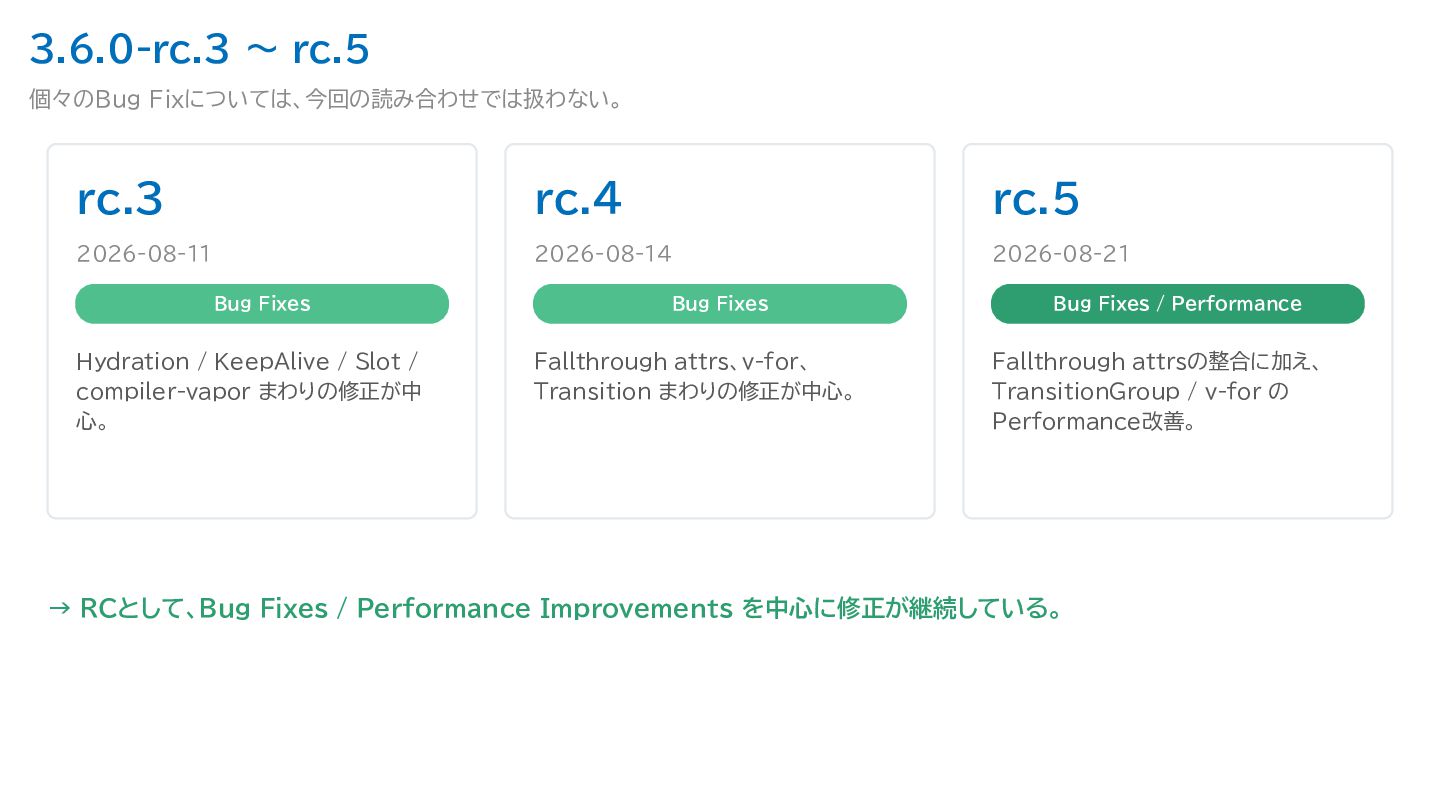This screenshot has width=1440, height=810.
Task: Click the rc.4 card heading
Action: point(577,199)
